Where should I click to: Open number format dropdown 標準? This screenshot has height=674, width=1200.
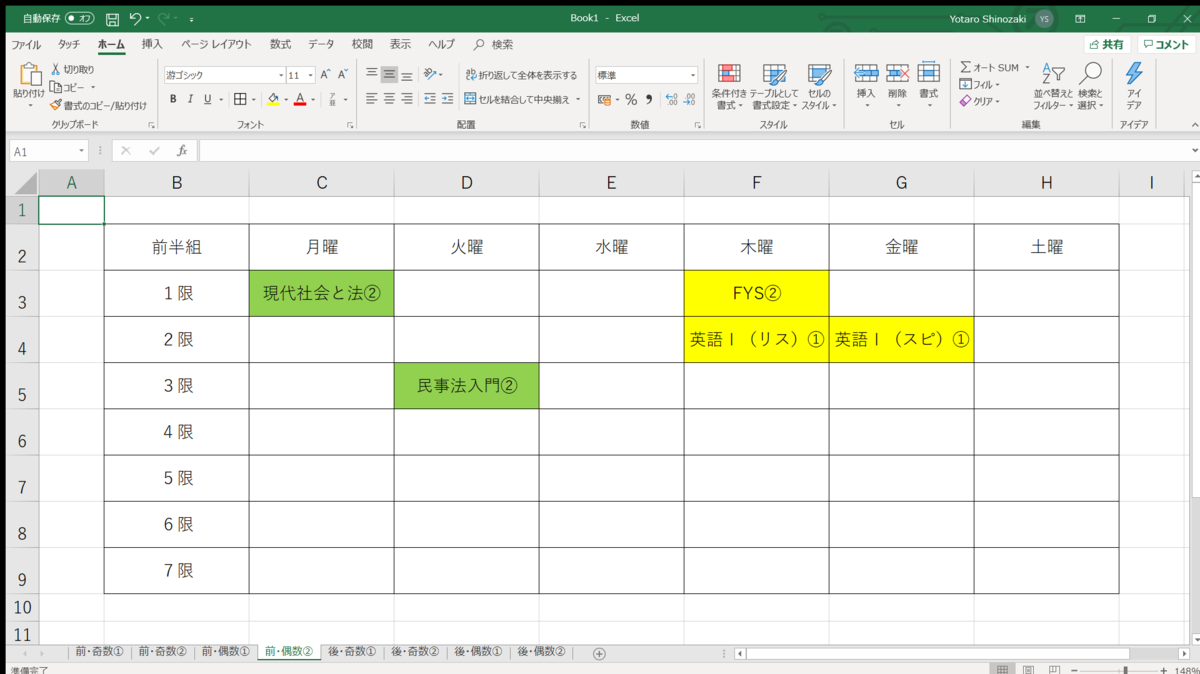tap(692, 75)
